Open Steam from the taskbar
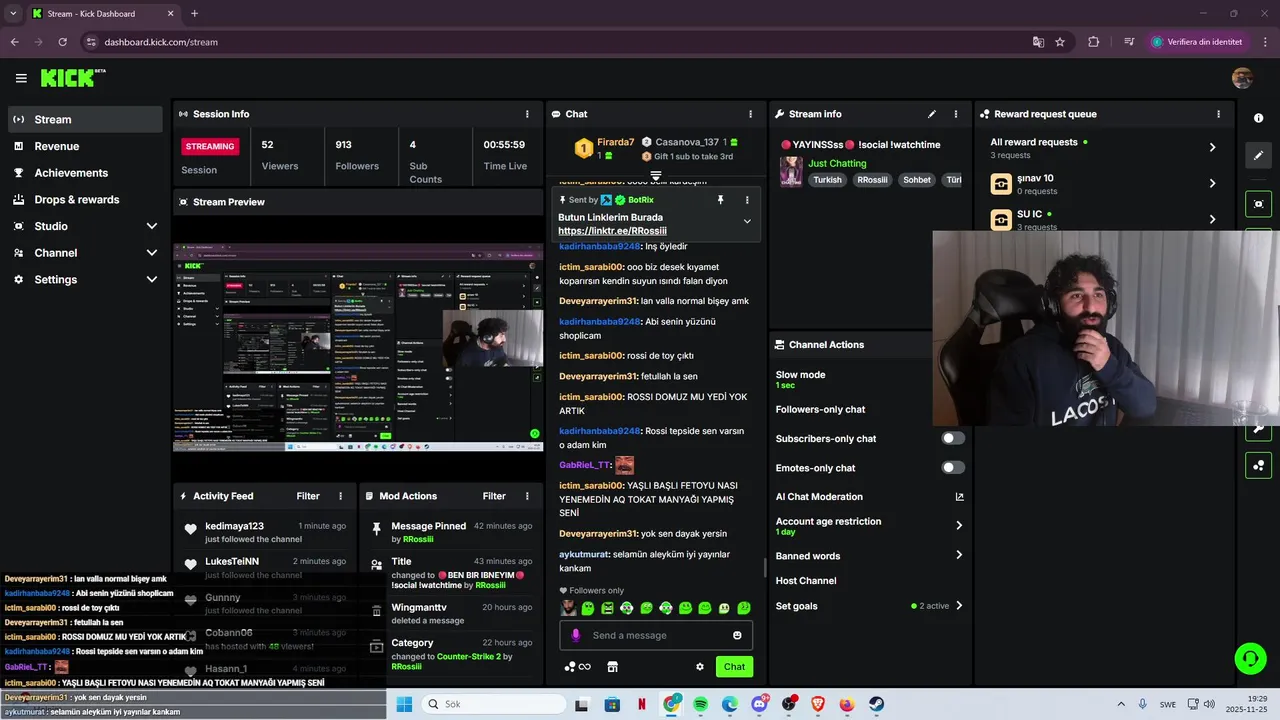Viewport: 1280px width, 720px height. tap(876, 704)
